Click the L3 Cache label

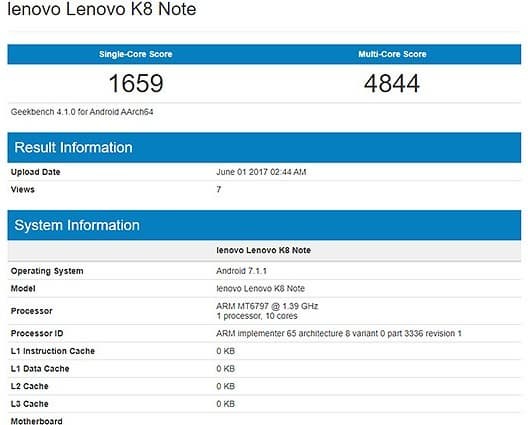click(30, 404)
